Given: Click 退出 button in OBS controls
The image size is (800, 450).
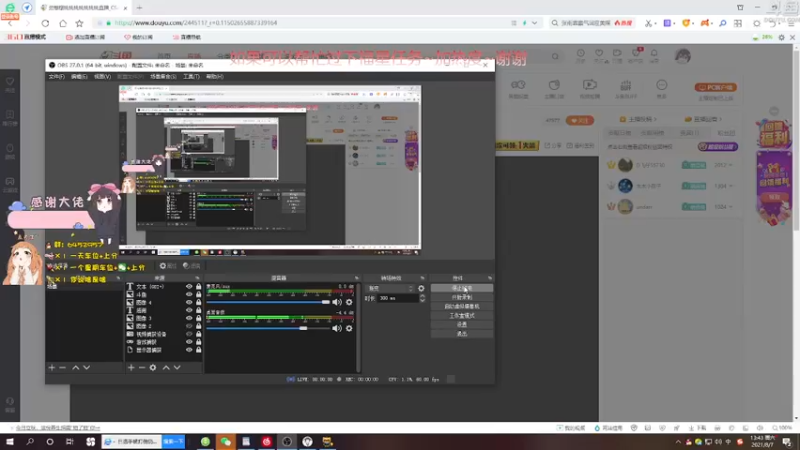Looking at the screenshot, I should tap(462, 334).
